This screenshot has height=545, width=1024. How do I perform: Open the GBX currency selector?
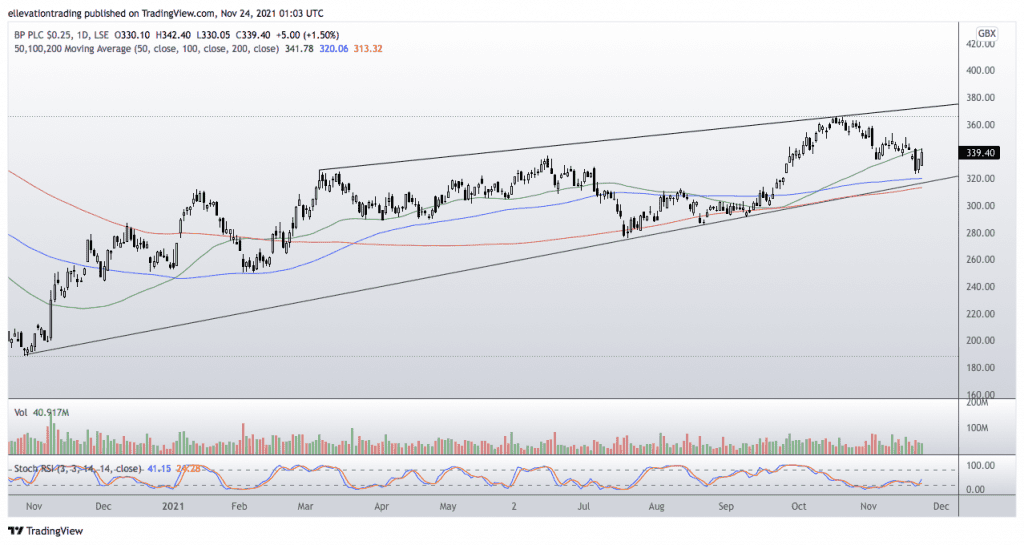tap(986, 33)
